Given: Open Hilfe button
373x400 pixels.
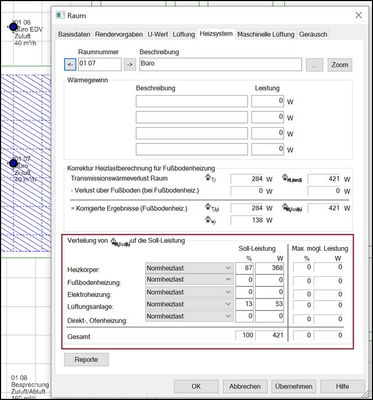Looking at the screenshot, I should (342, 386).
